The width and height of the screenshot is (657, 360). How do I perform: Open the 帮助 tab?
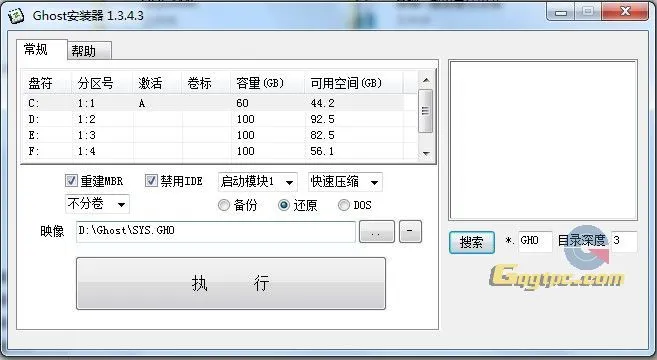(89, 51)
